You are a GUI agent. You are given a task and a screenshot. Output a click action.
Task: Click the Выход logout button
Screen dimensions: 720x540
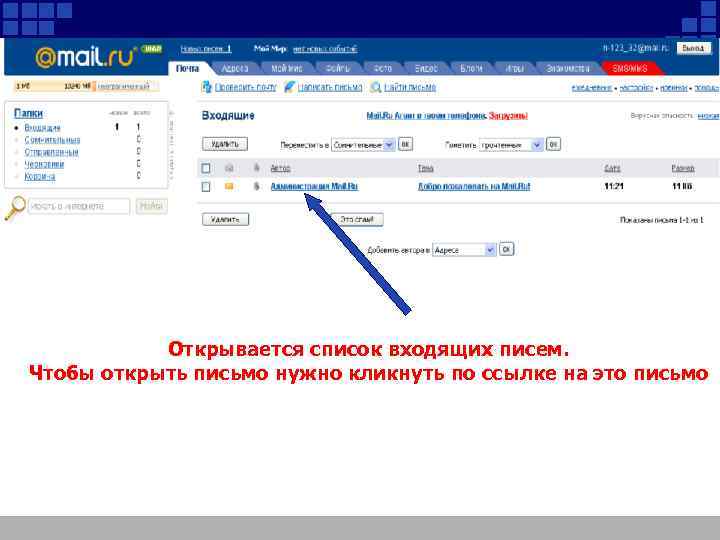click(693, 48)
